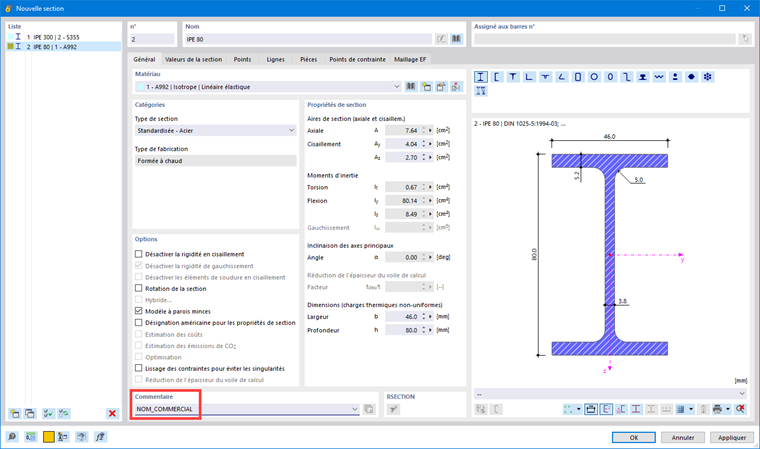
Task: Open the Maillage EF tab
Action: (410, 59)
